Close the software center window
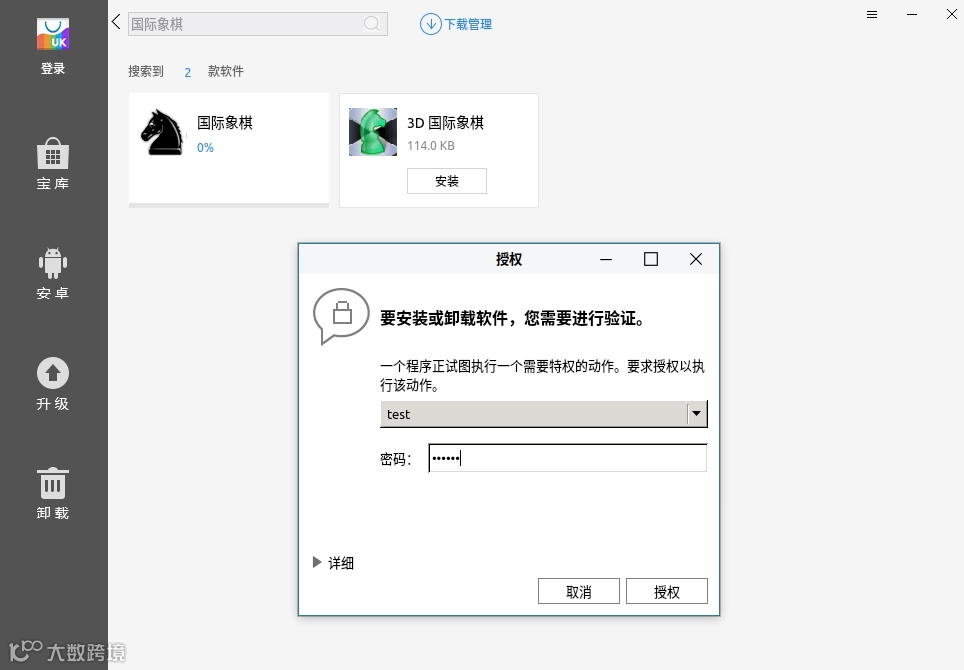 coord(952,14)
